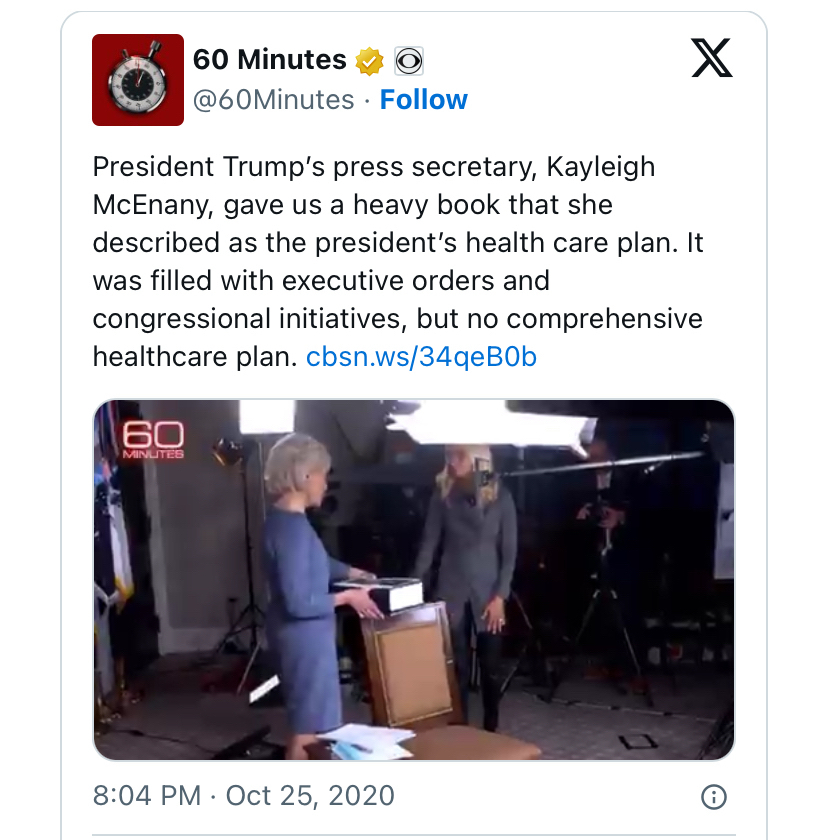Click the bright studio light panel in video

490,422
